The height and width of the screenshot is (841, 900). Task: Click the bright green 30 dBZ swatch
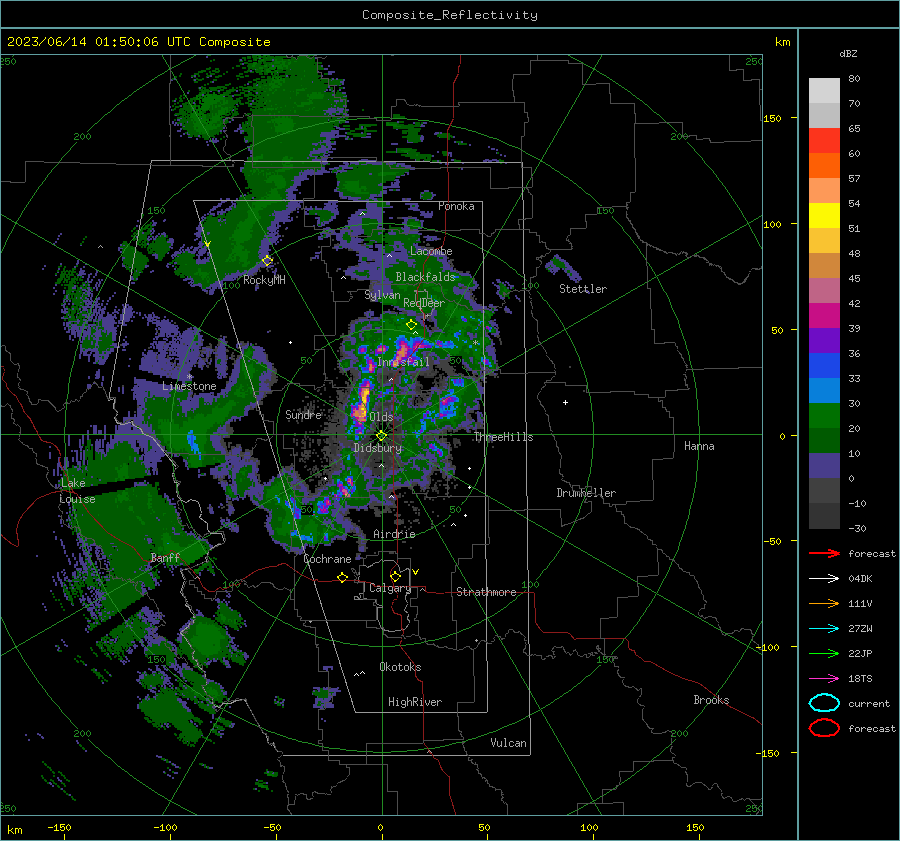[824, 415]
